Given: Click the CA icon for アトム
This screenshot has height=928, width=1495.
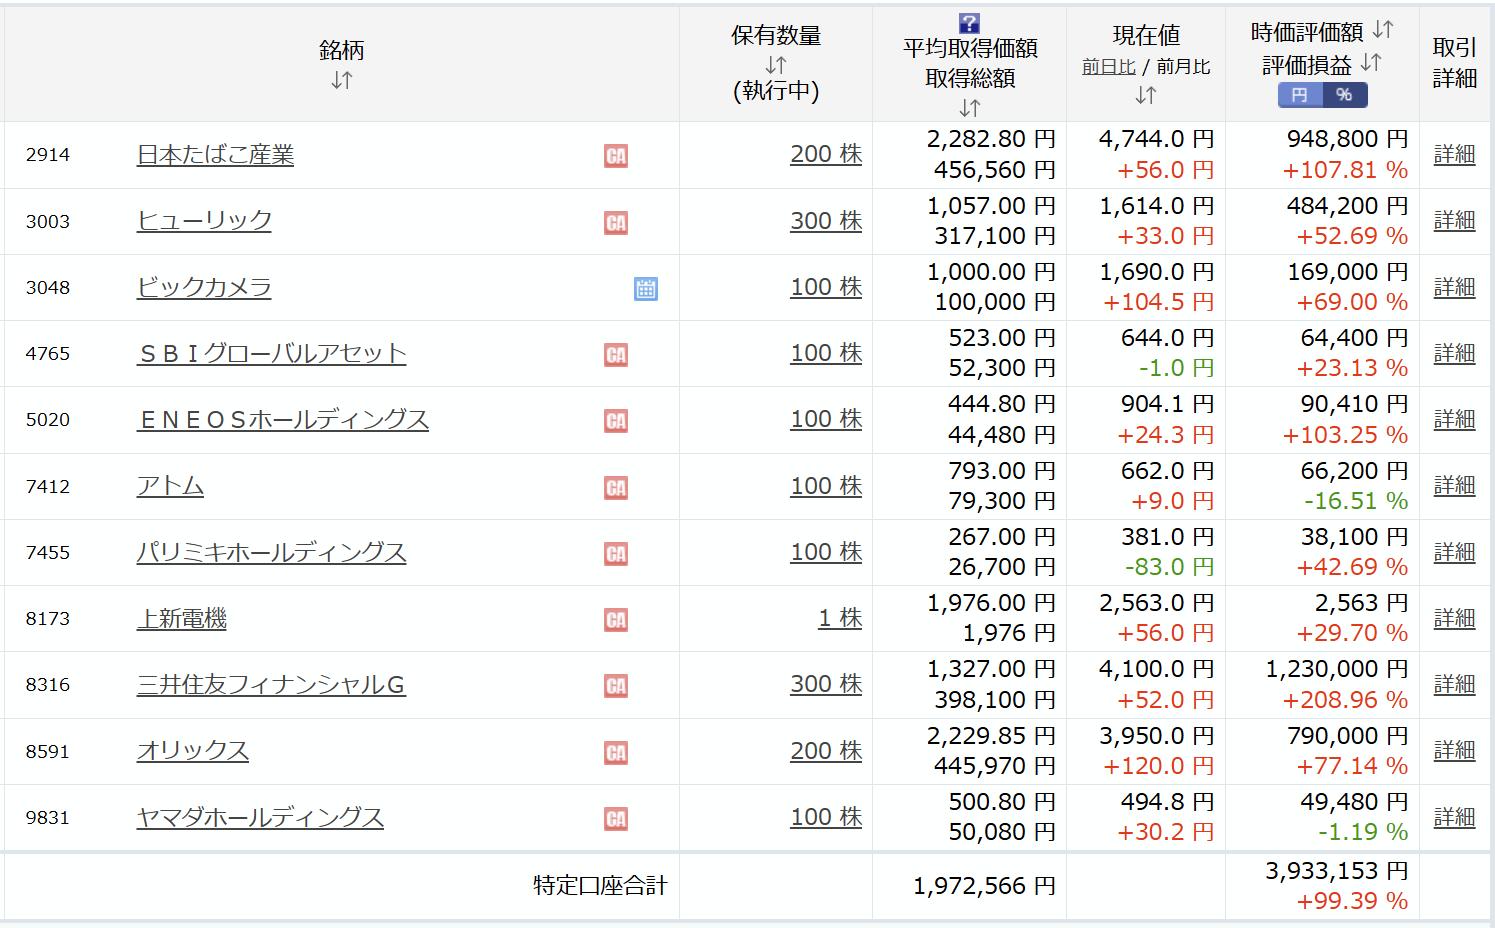Looking at the screenshot, I should click(616, 488).
